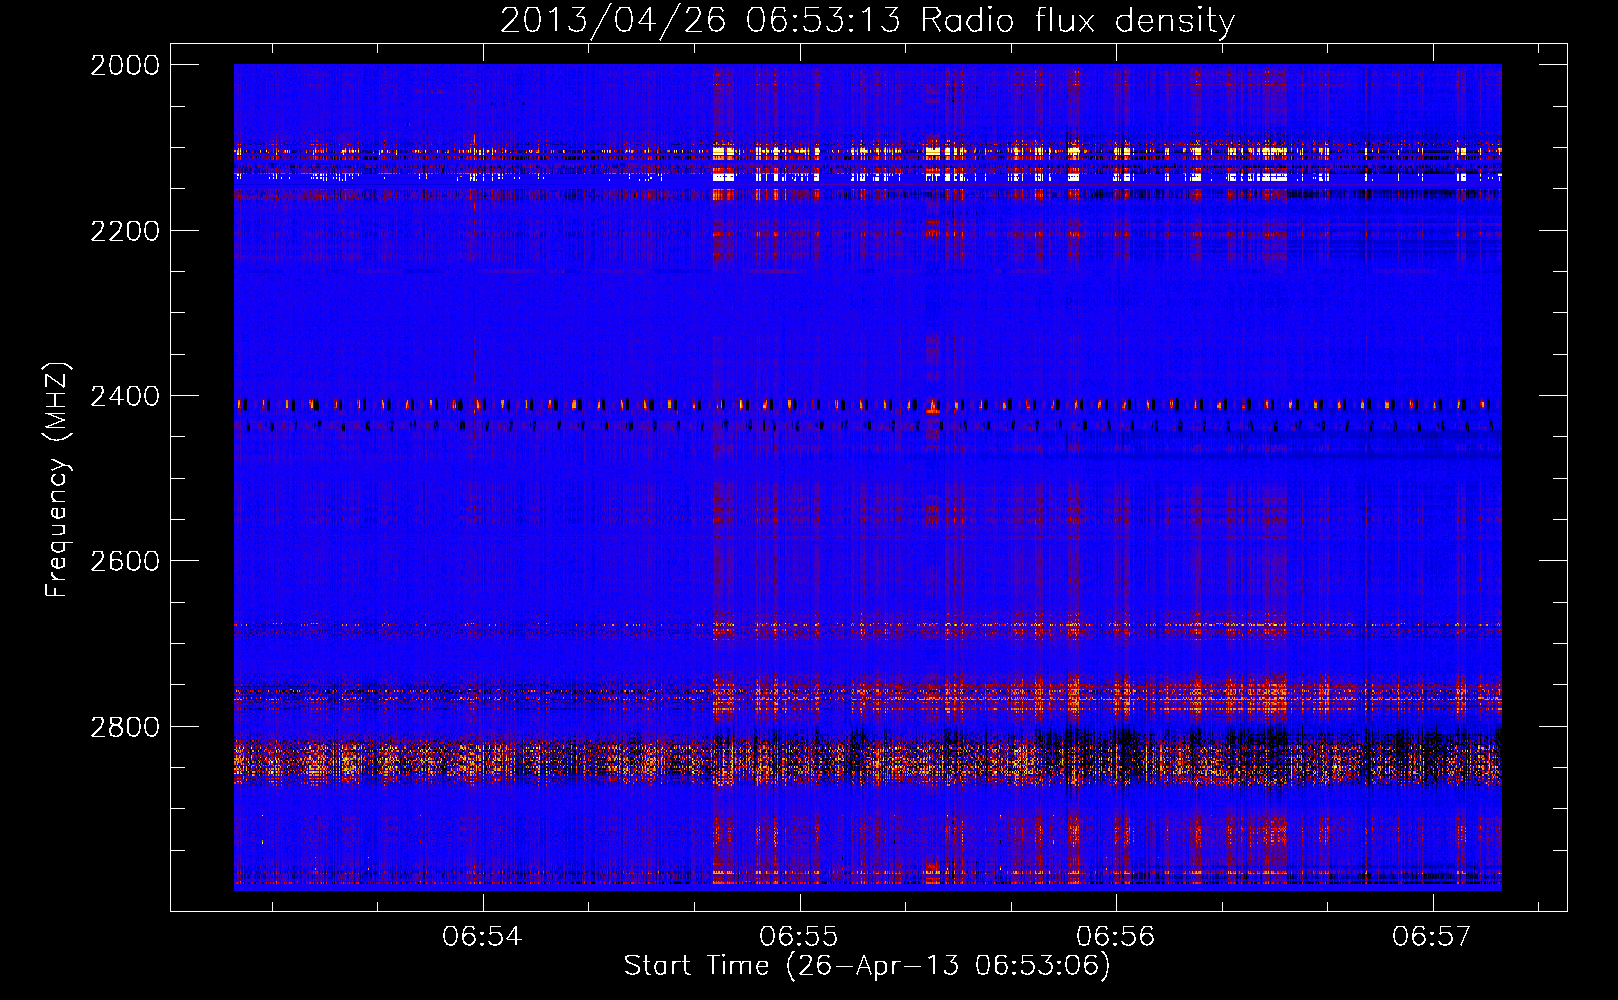This screenshot has width=1618, height=1000.
Task: Click the 06:57 time axis label
Action: (1432, 936)
